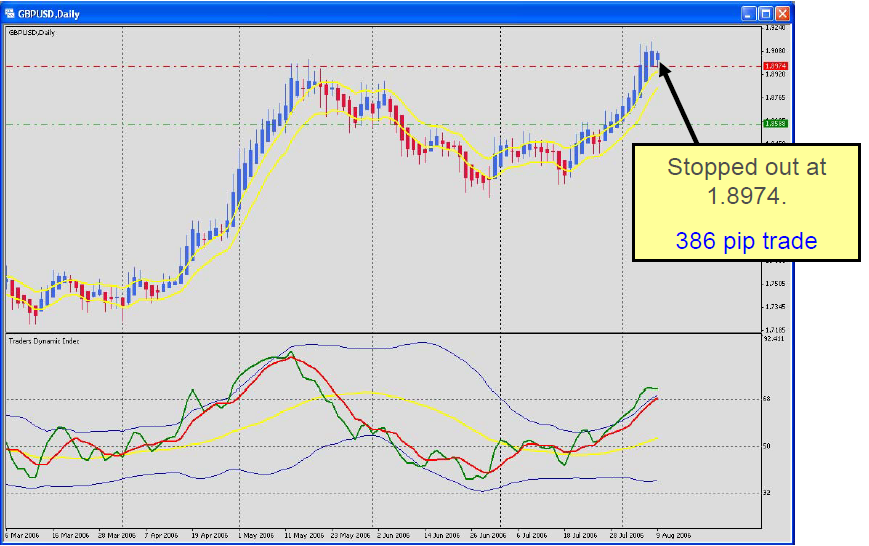Click the 1.8765 price axis label

tap(775, 98)
